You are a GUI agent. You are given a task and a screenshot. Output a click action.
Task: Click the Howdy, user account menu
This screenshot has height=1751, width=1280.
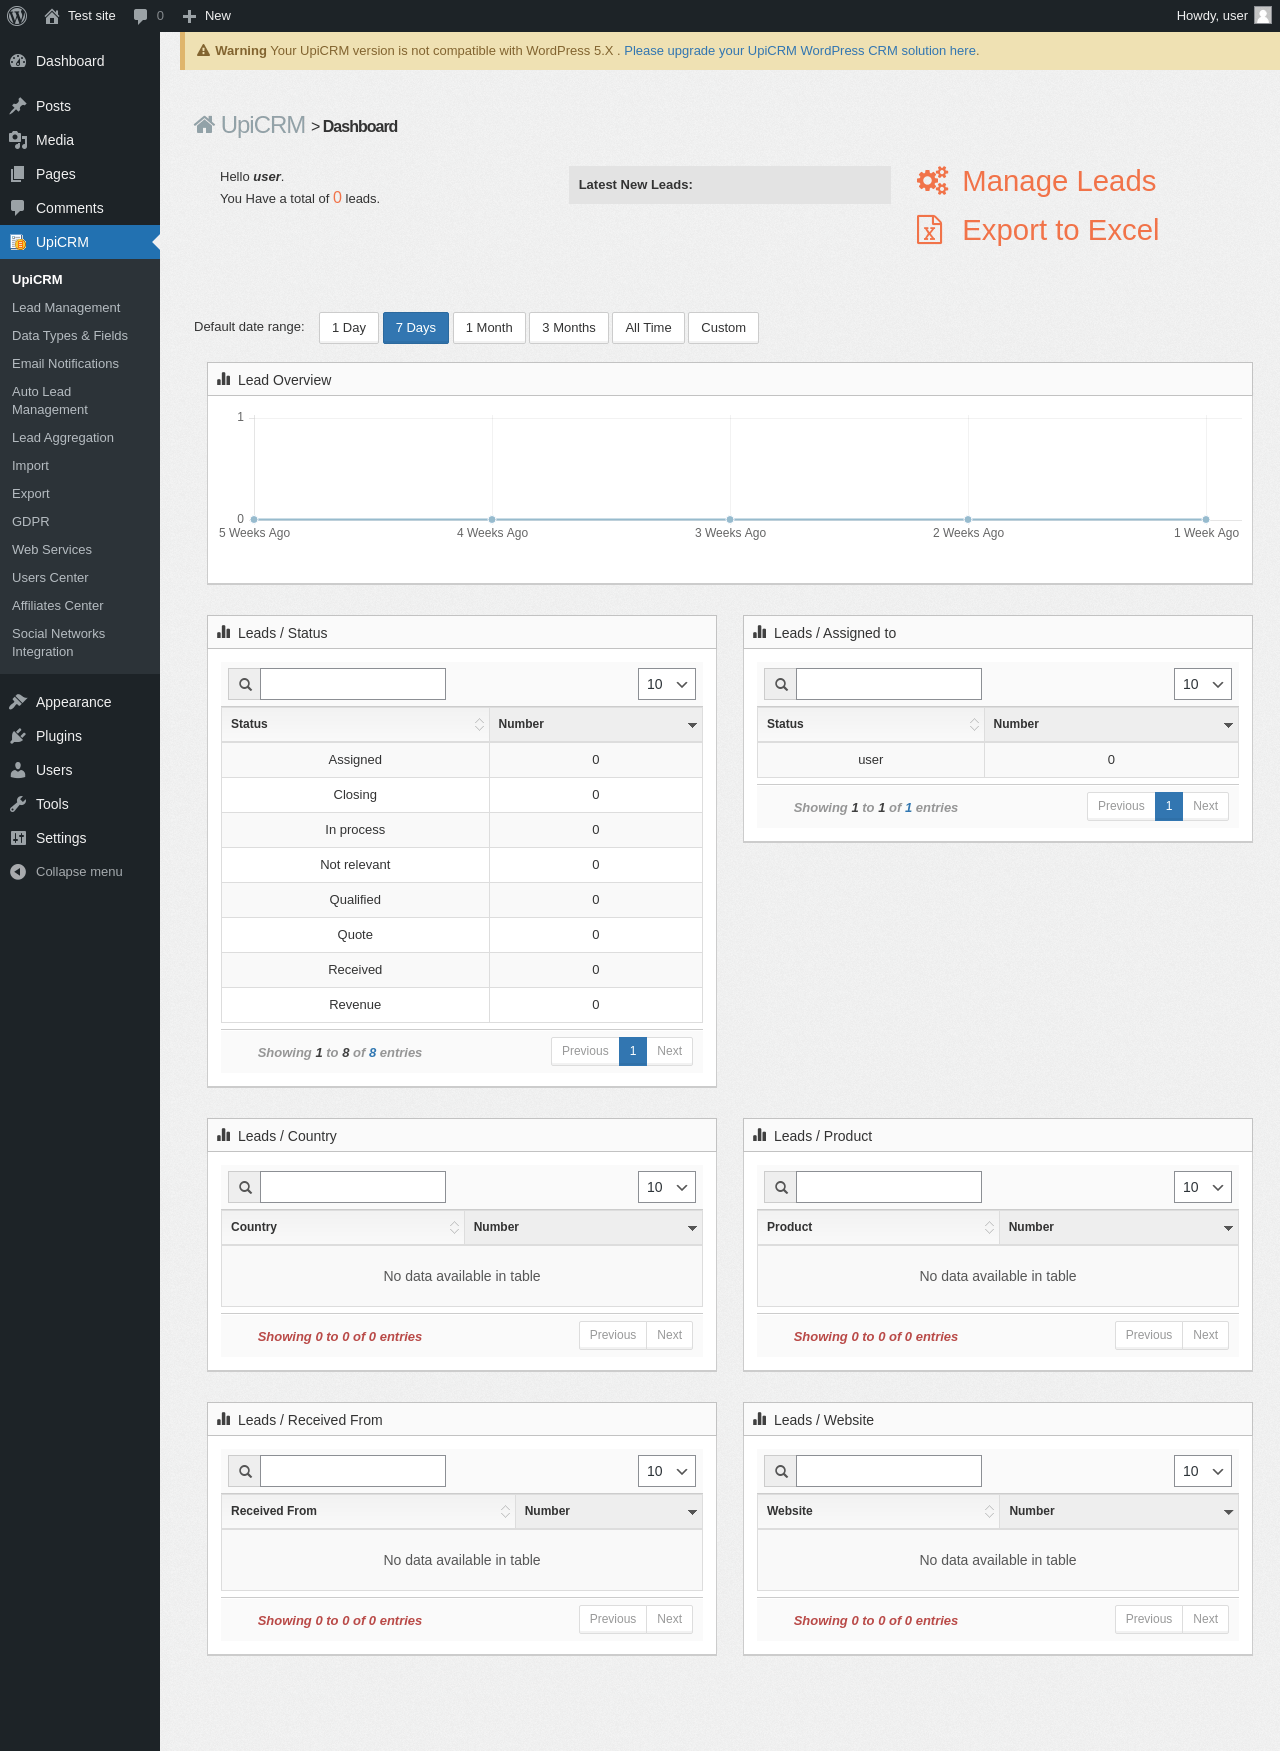[1224, 16]
